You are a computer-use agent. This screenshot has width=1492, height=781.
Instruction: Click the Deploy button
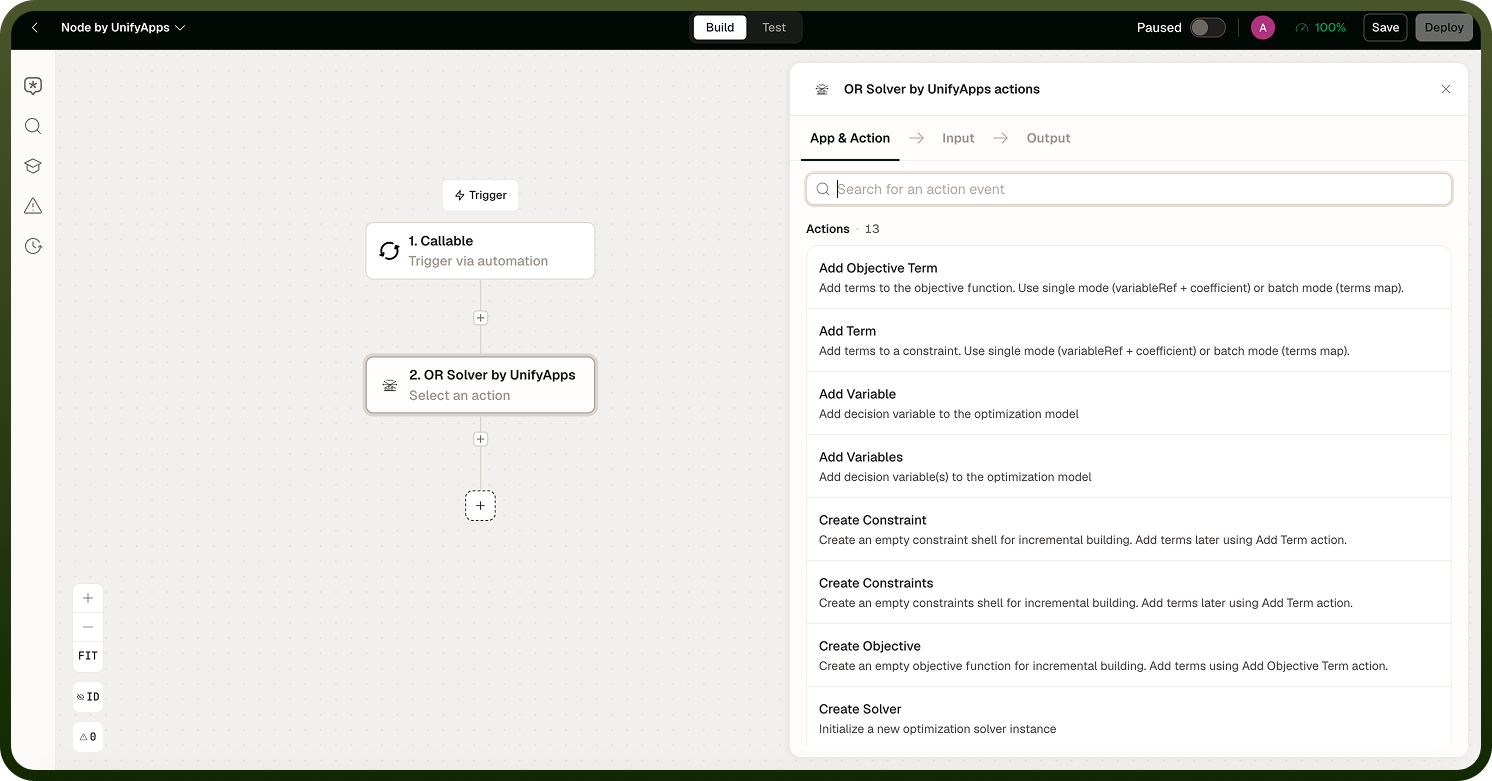[1444, 28]
